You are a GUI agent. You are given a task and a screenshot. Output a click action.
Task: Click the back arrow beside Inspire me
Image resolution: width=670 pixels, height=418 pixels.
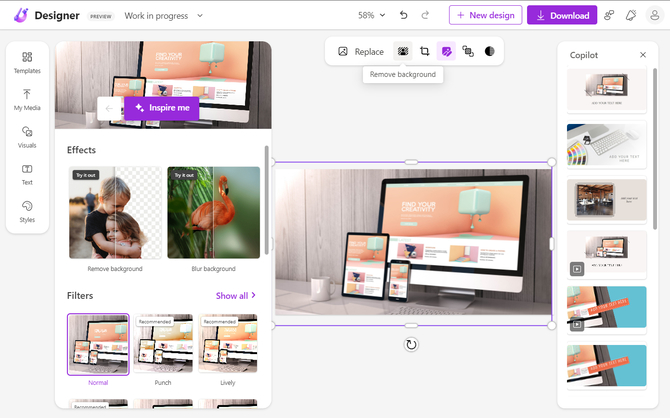coord(109,108)
